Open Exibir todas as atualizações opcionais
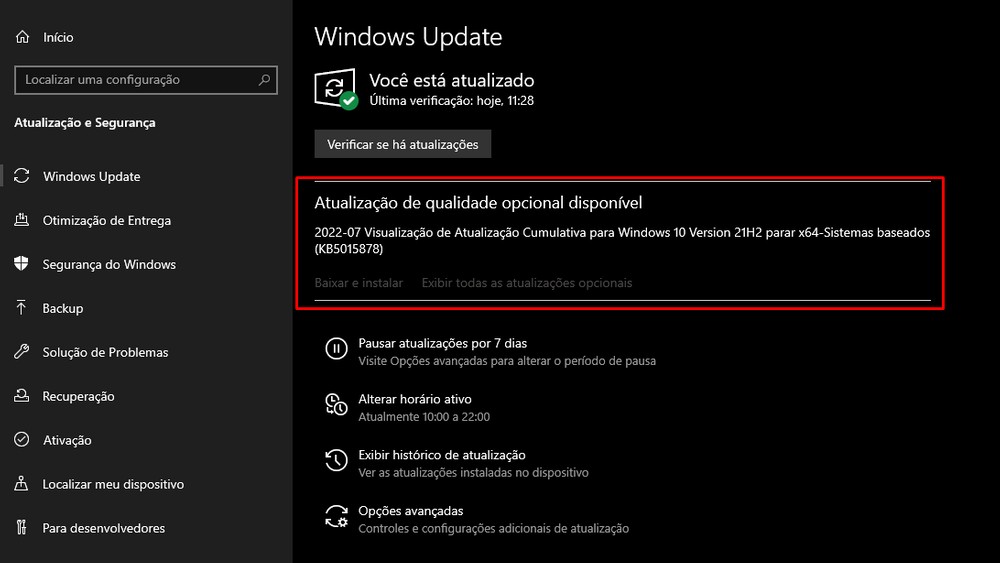Image resolution: width=1000 pixels, height=563 pixels. [527, 282]
